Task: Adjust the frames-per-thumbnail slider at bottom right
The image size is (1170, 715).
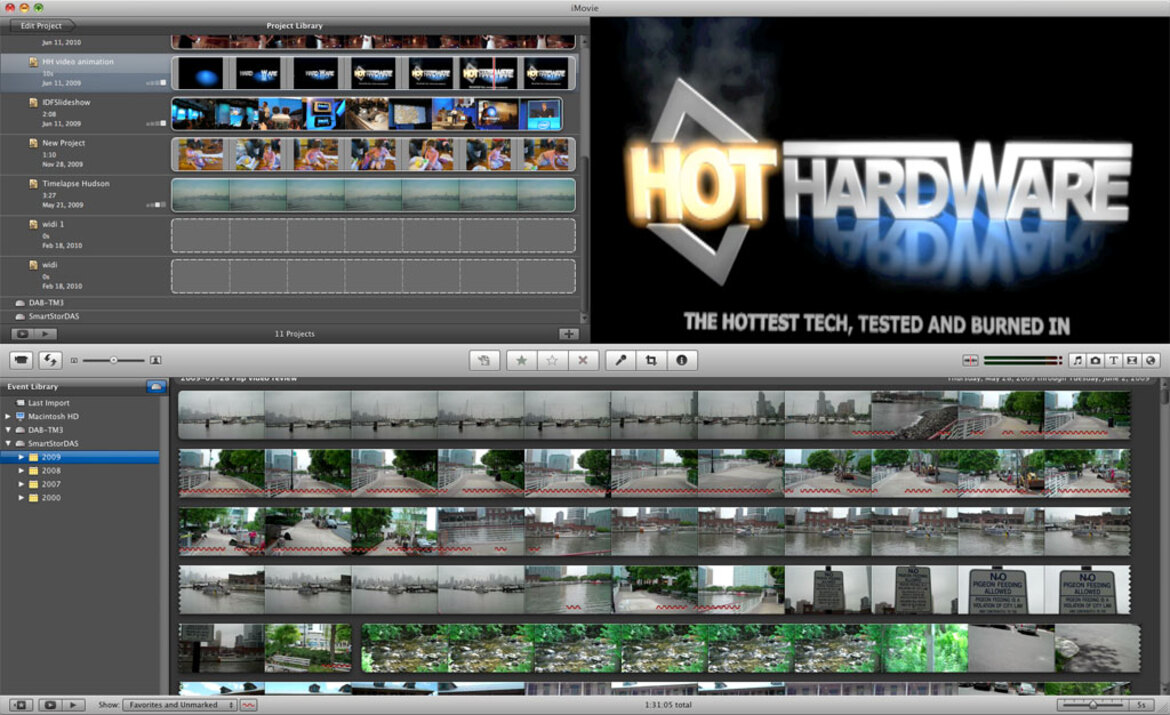Action: [1092, 705]
